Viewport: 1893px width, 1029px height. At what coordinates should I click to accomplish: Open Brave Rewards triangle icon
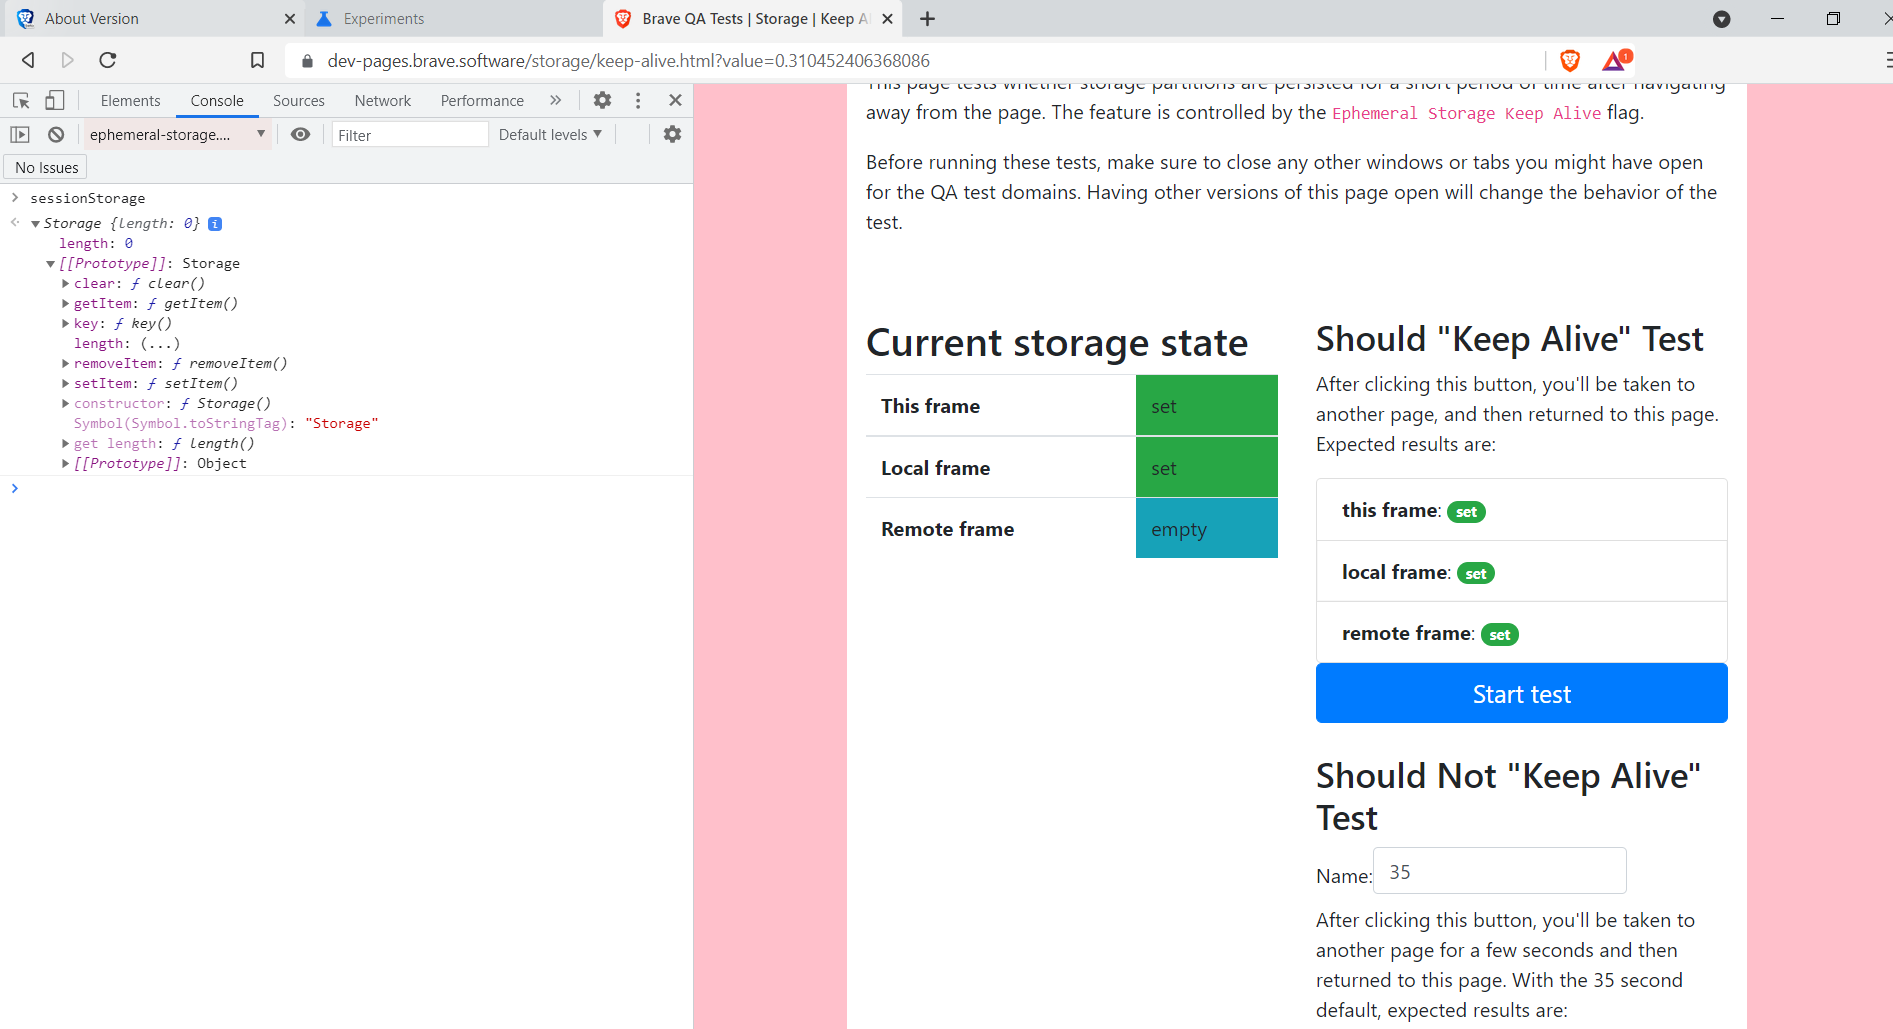point(1612,60)
